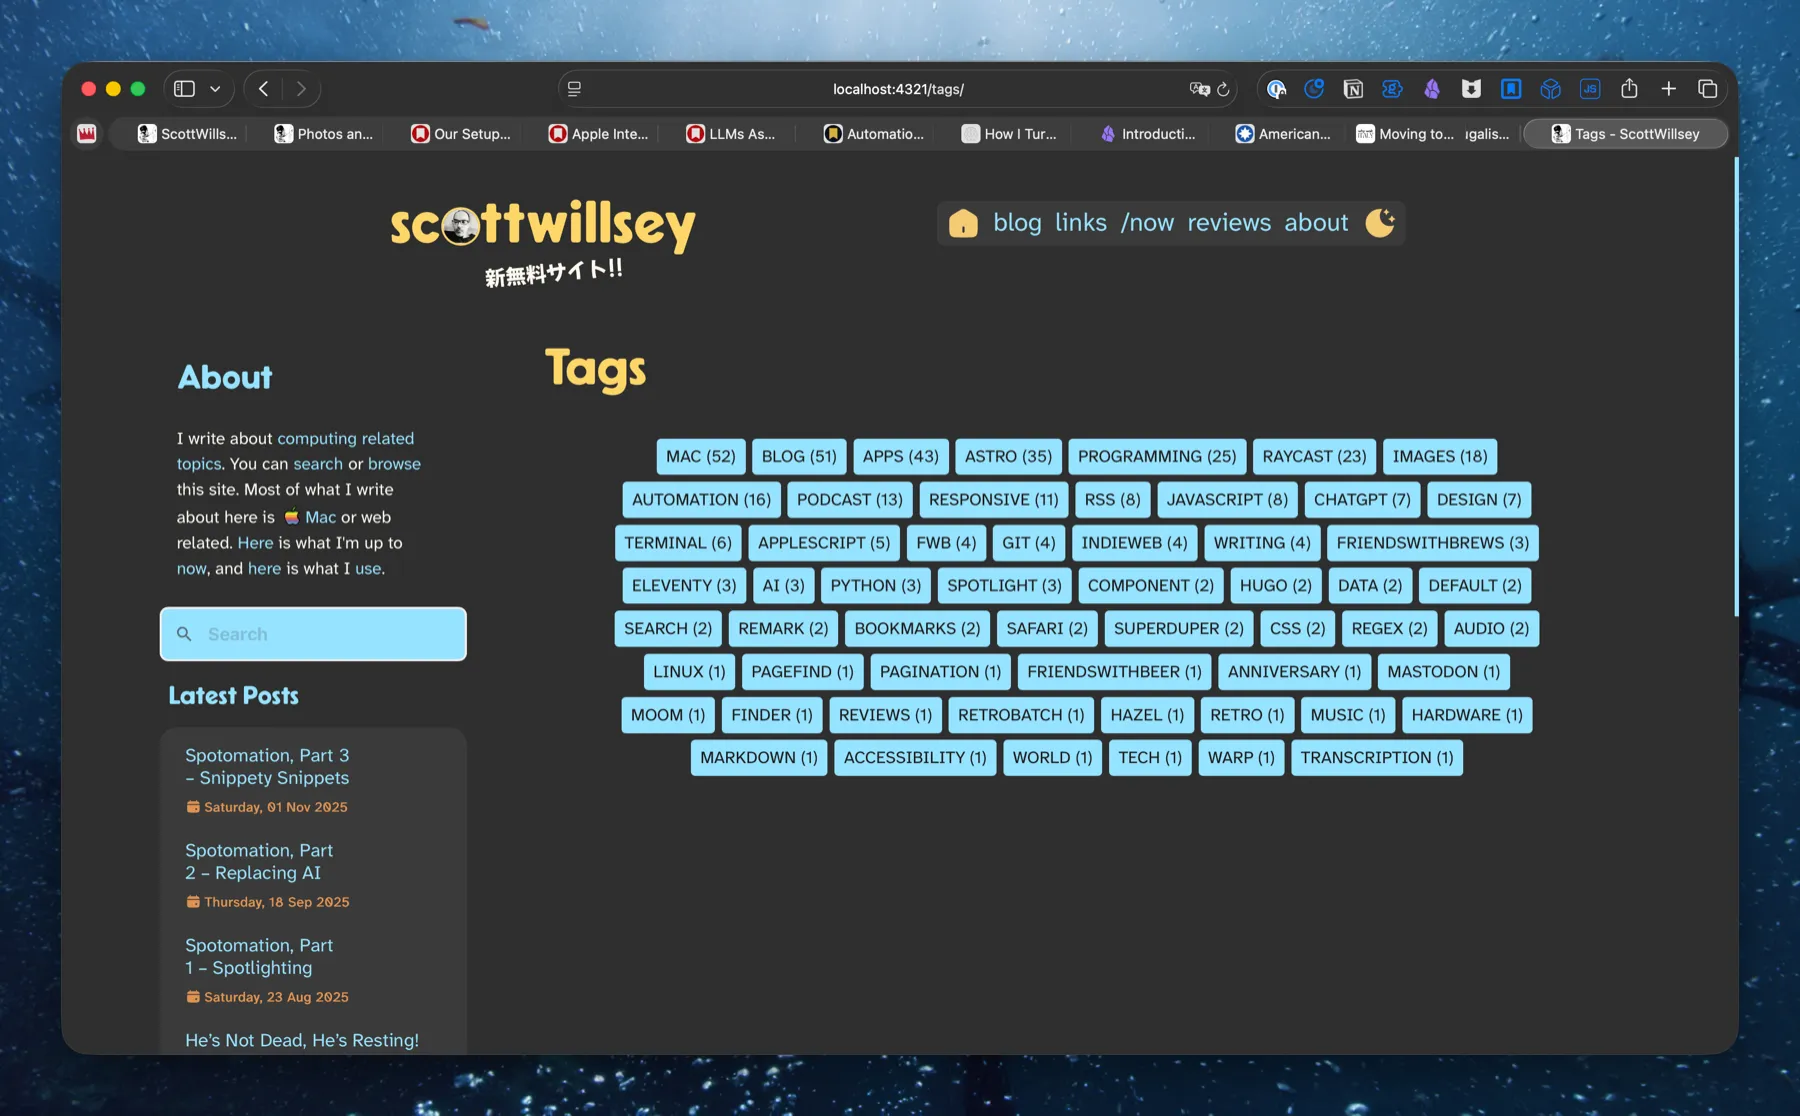Open the blog navigation link
The width and height of the screenshot is (1800, 1116).
tap(1017, 223)
